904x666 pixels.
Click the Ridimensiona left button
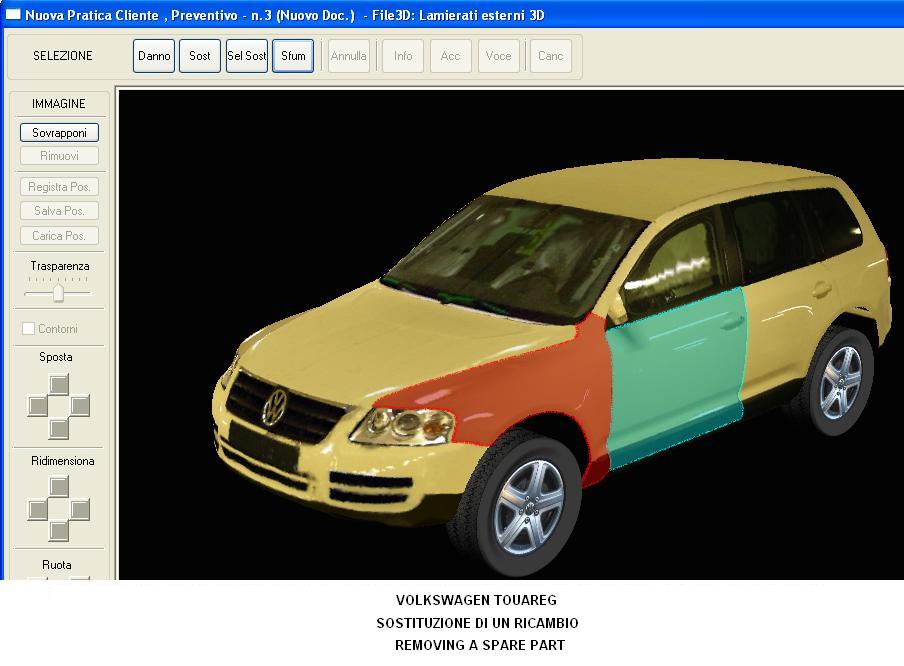(x=38, y=510)
